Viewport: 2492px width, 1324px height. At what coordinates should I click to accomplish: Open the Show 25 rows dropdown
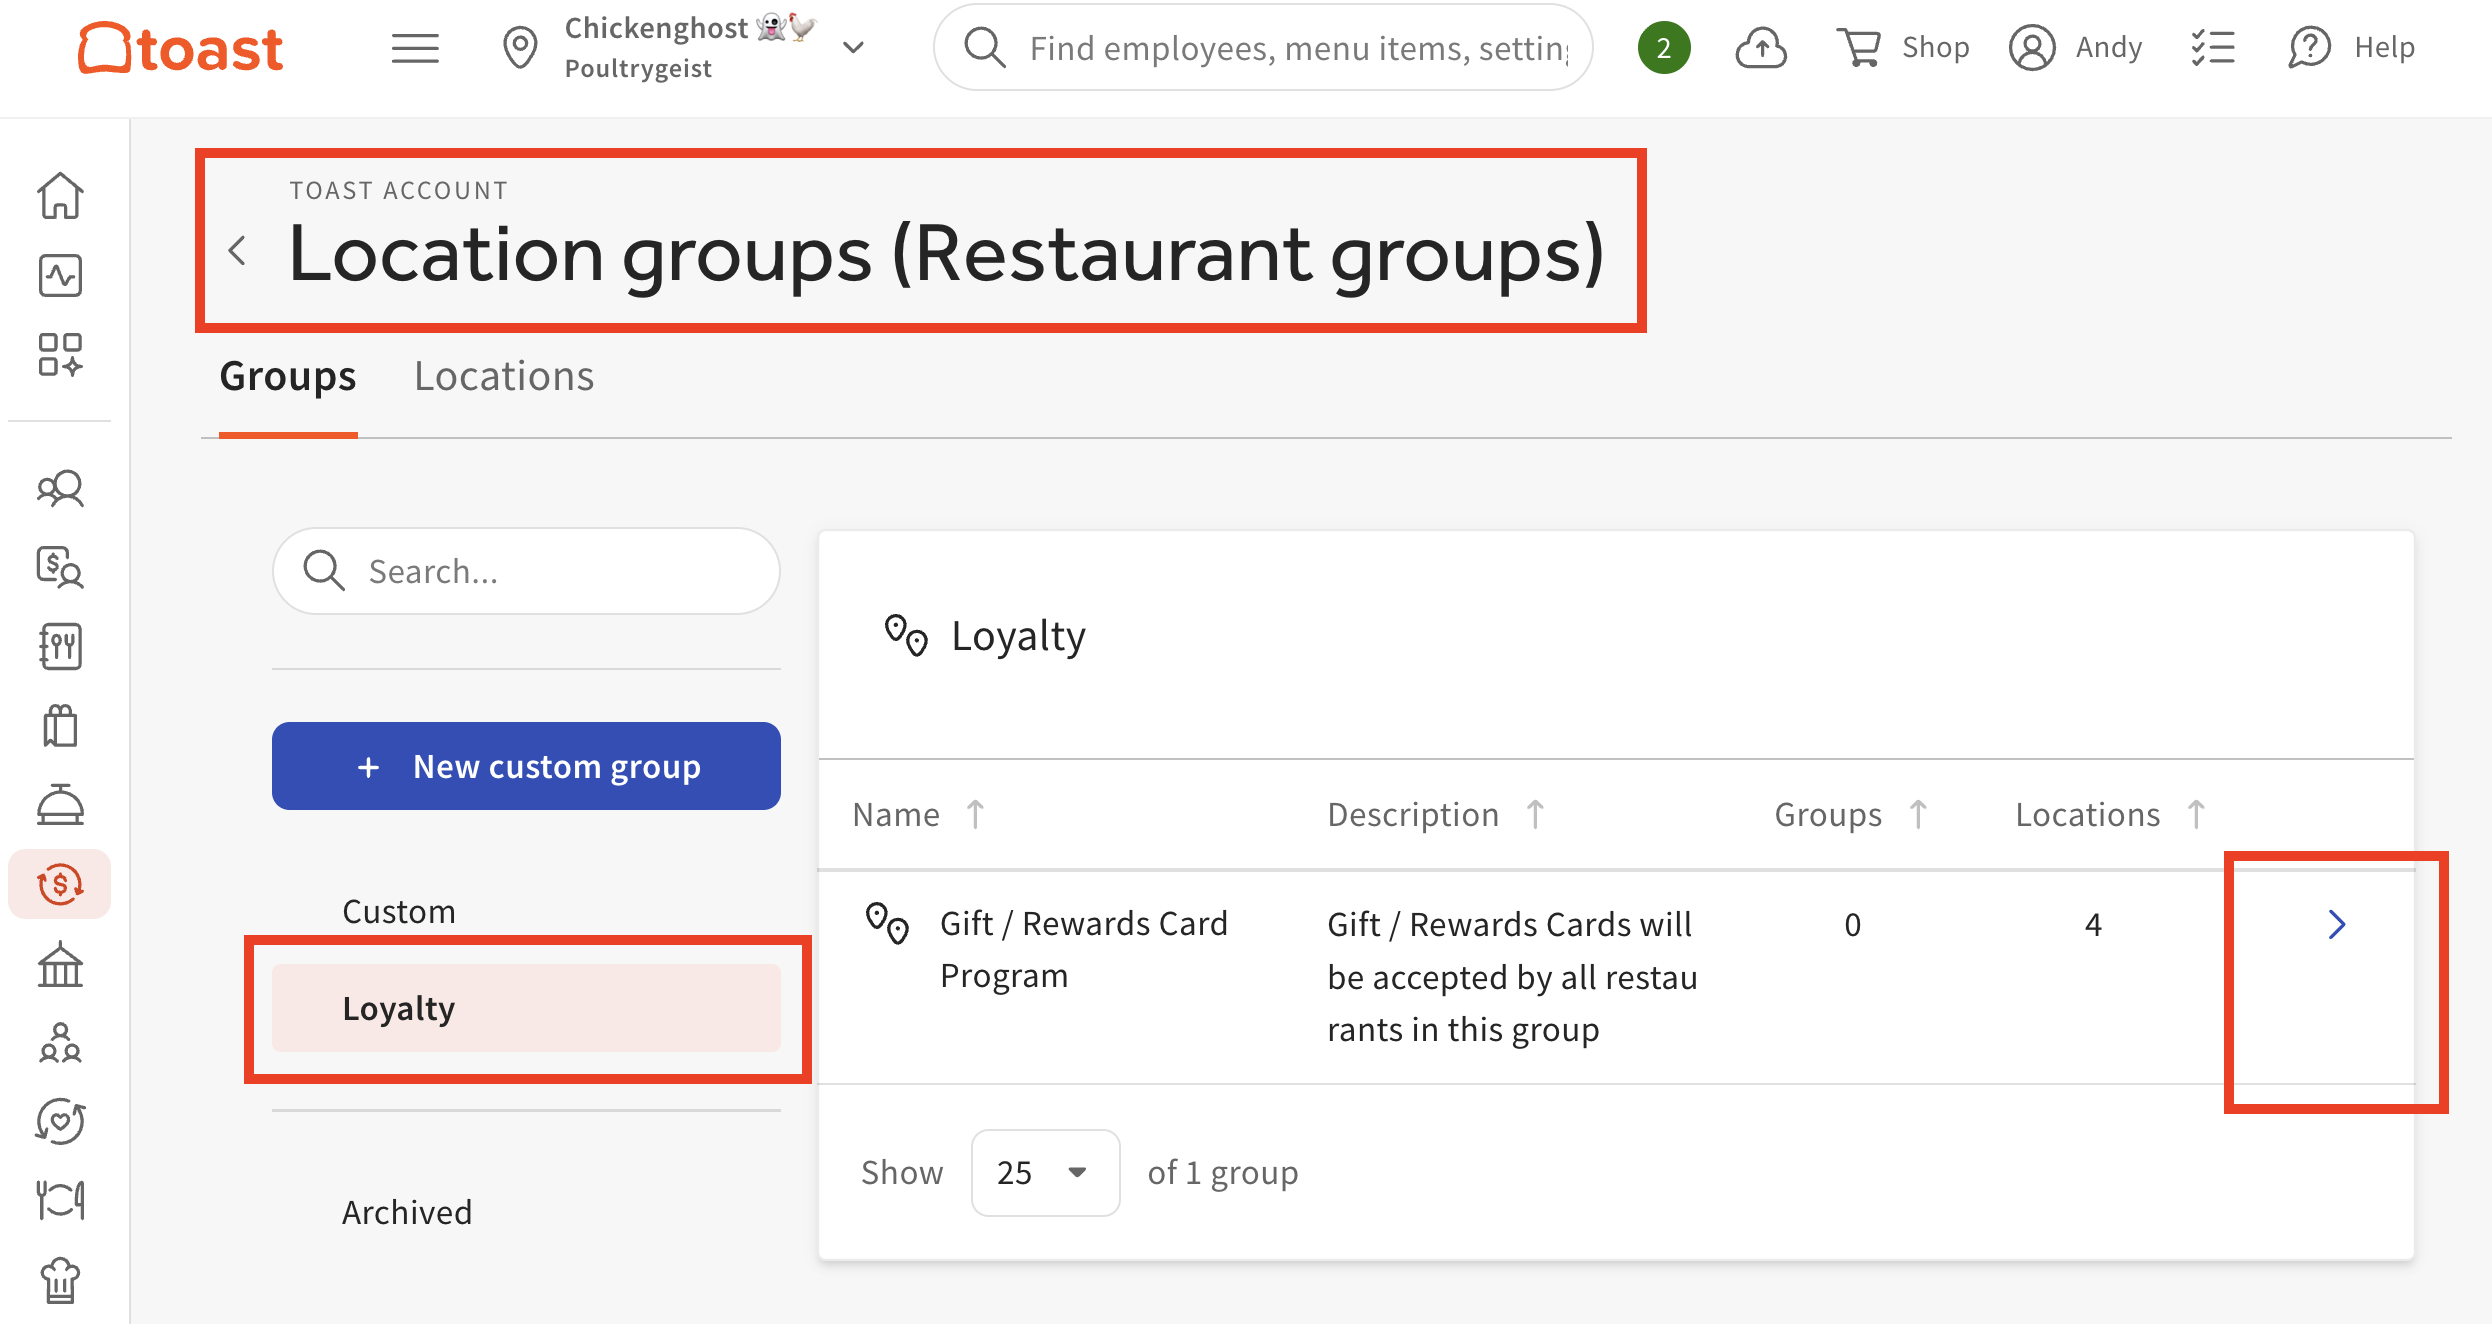click(1044, 1172)
